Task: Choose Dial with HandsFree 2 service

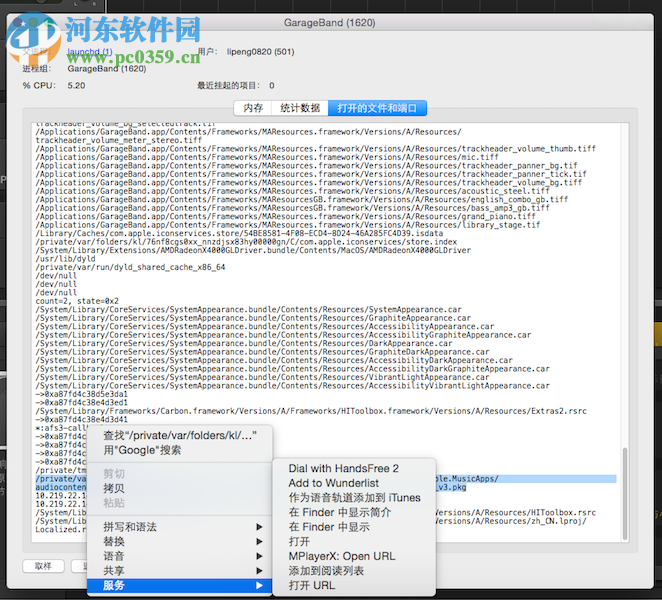Action: coord(354,468)
